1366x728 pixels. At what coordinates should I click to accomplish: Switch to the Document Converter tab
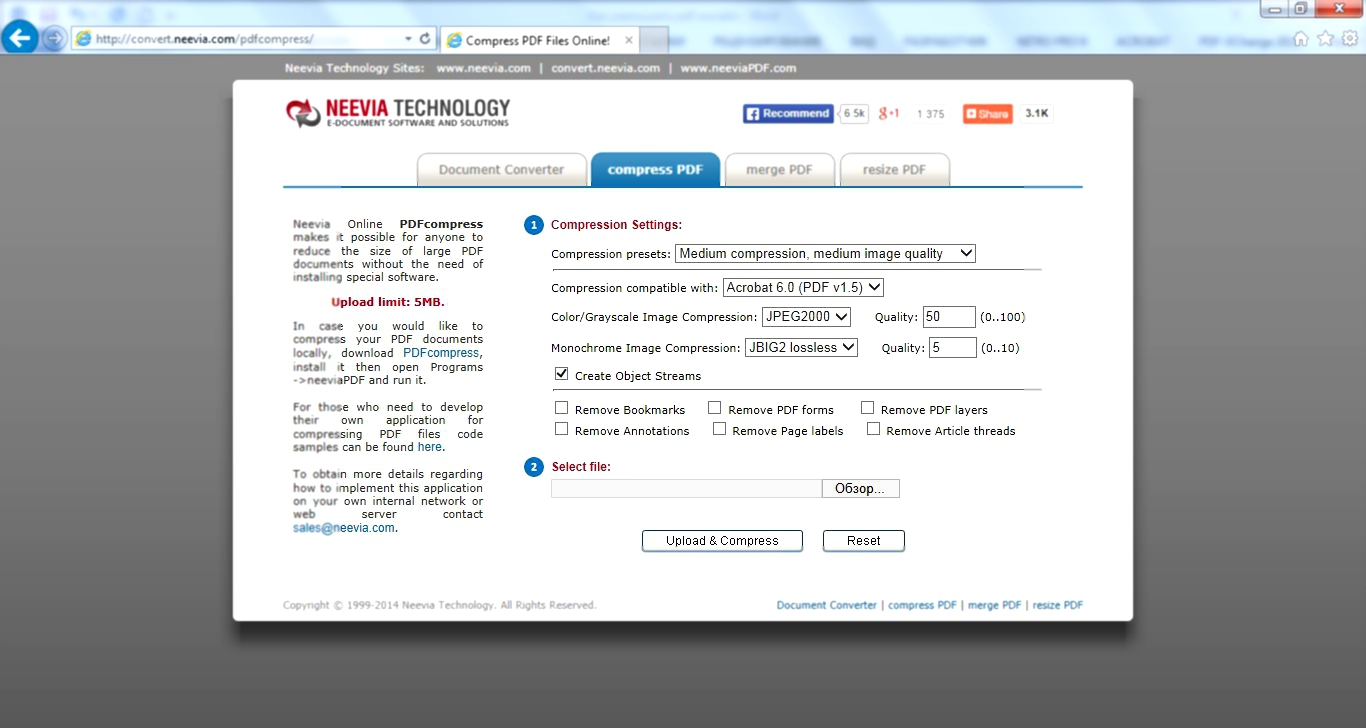(x=501, y=169)
